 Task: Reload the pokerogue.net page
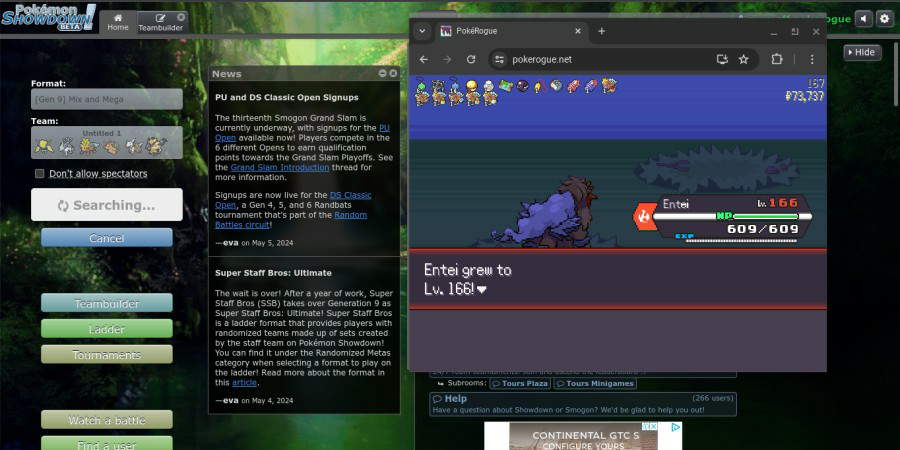click(x=471, y=59)
